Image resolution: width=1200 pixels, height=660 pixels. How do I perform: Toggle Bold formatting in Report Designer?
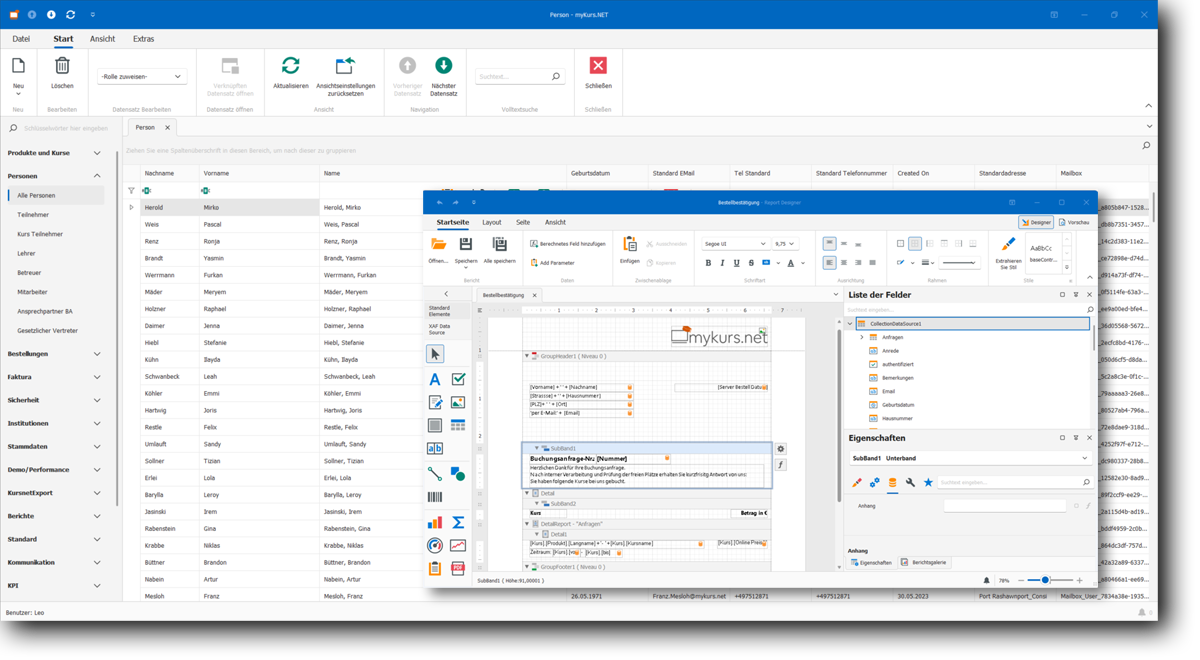708,263
